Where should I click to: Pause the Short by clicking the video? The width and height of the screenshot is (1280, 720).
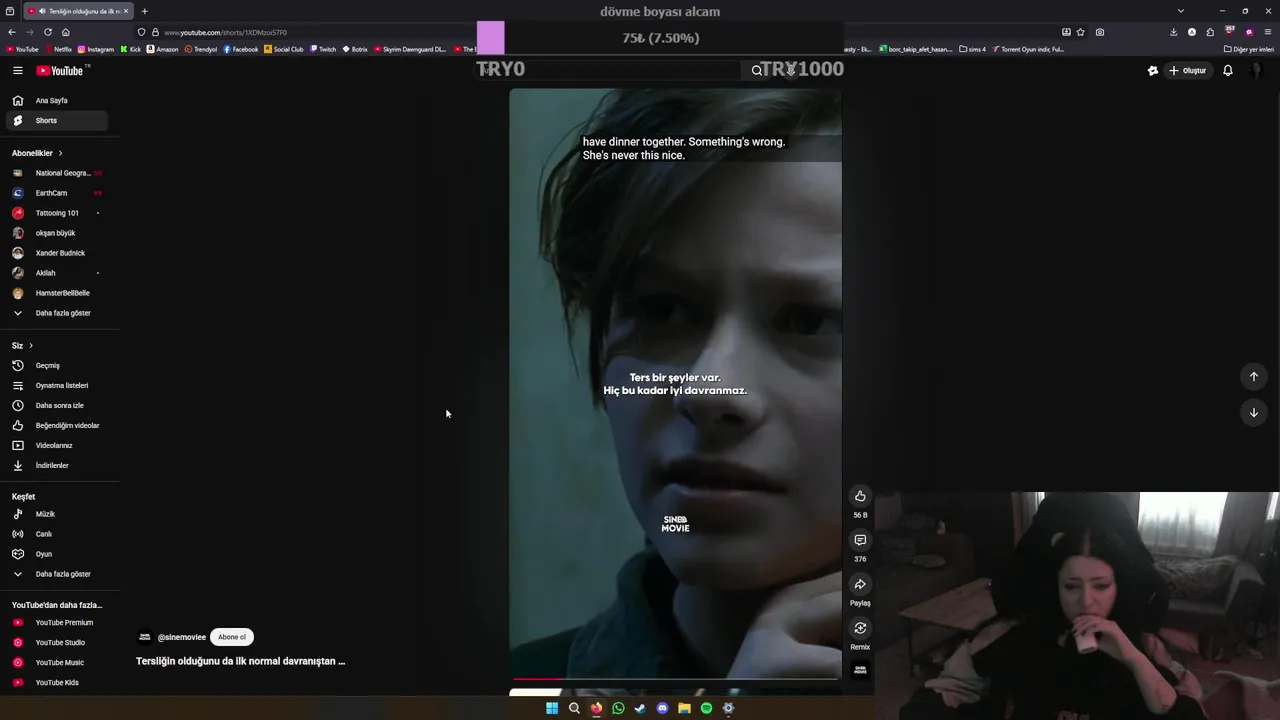pos(675,384)
